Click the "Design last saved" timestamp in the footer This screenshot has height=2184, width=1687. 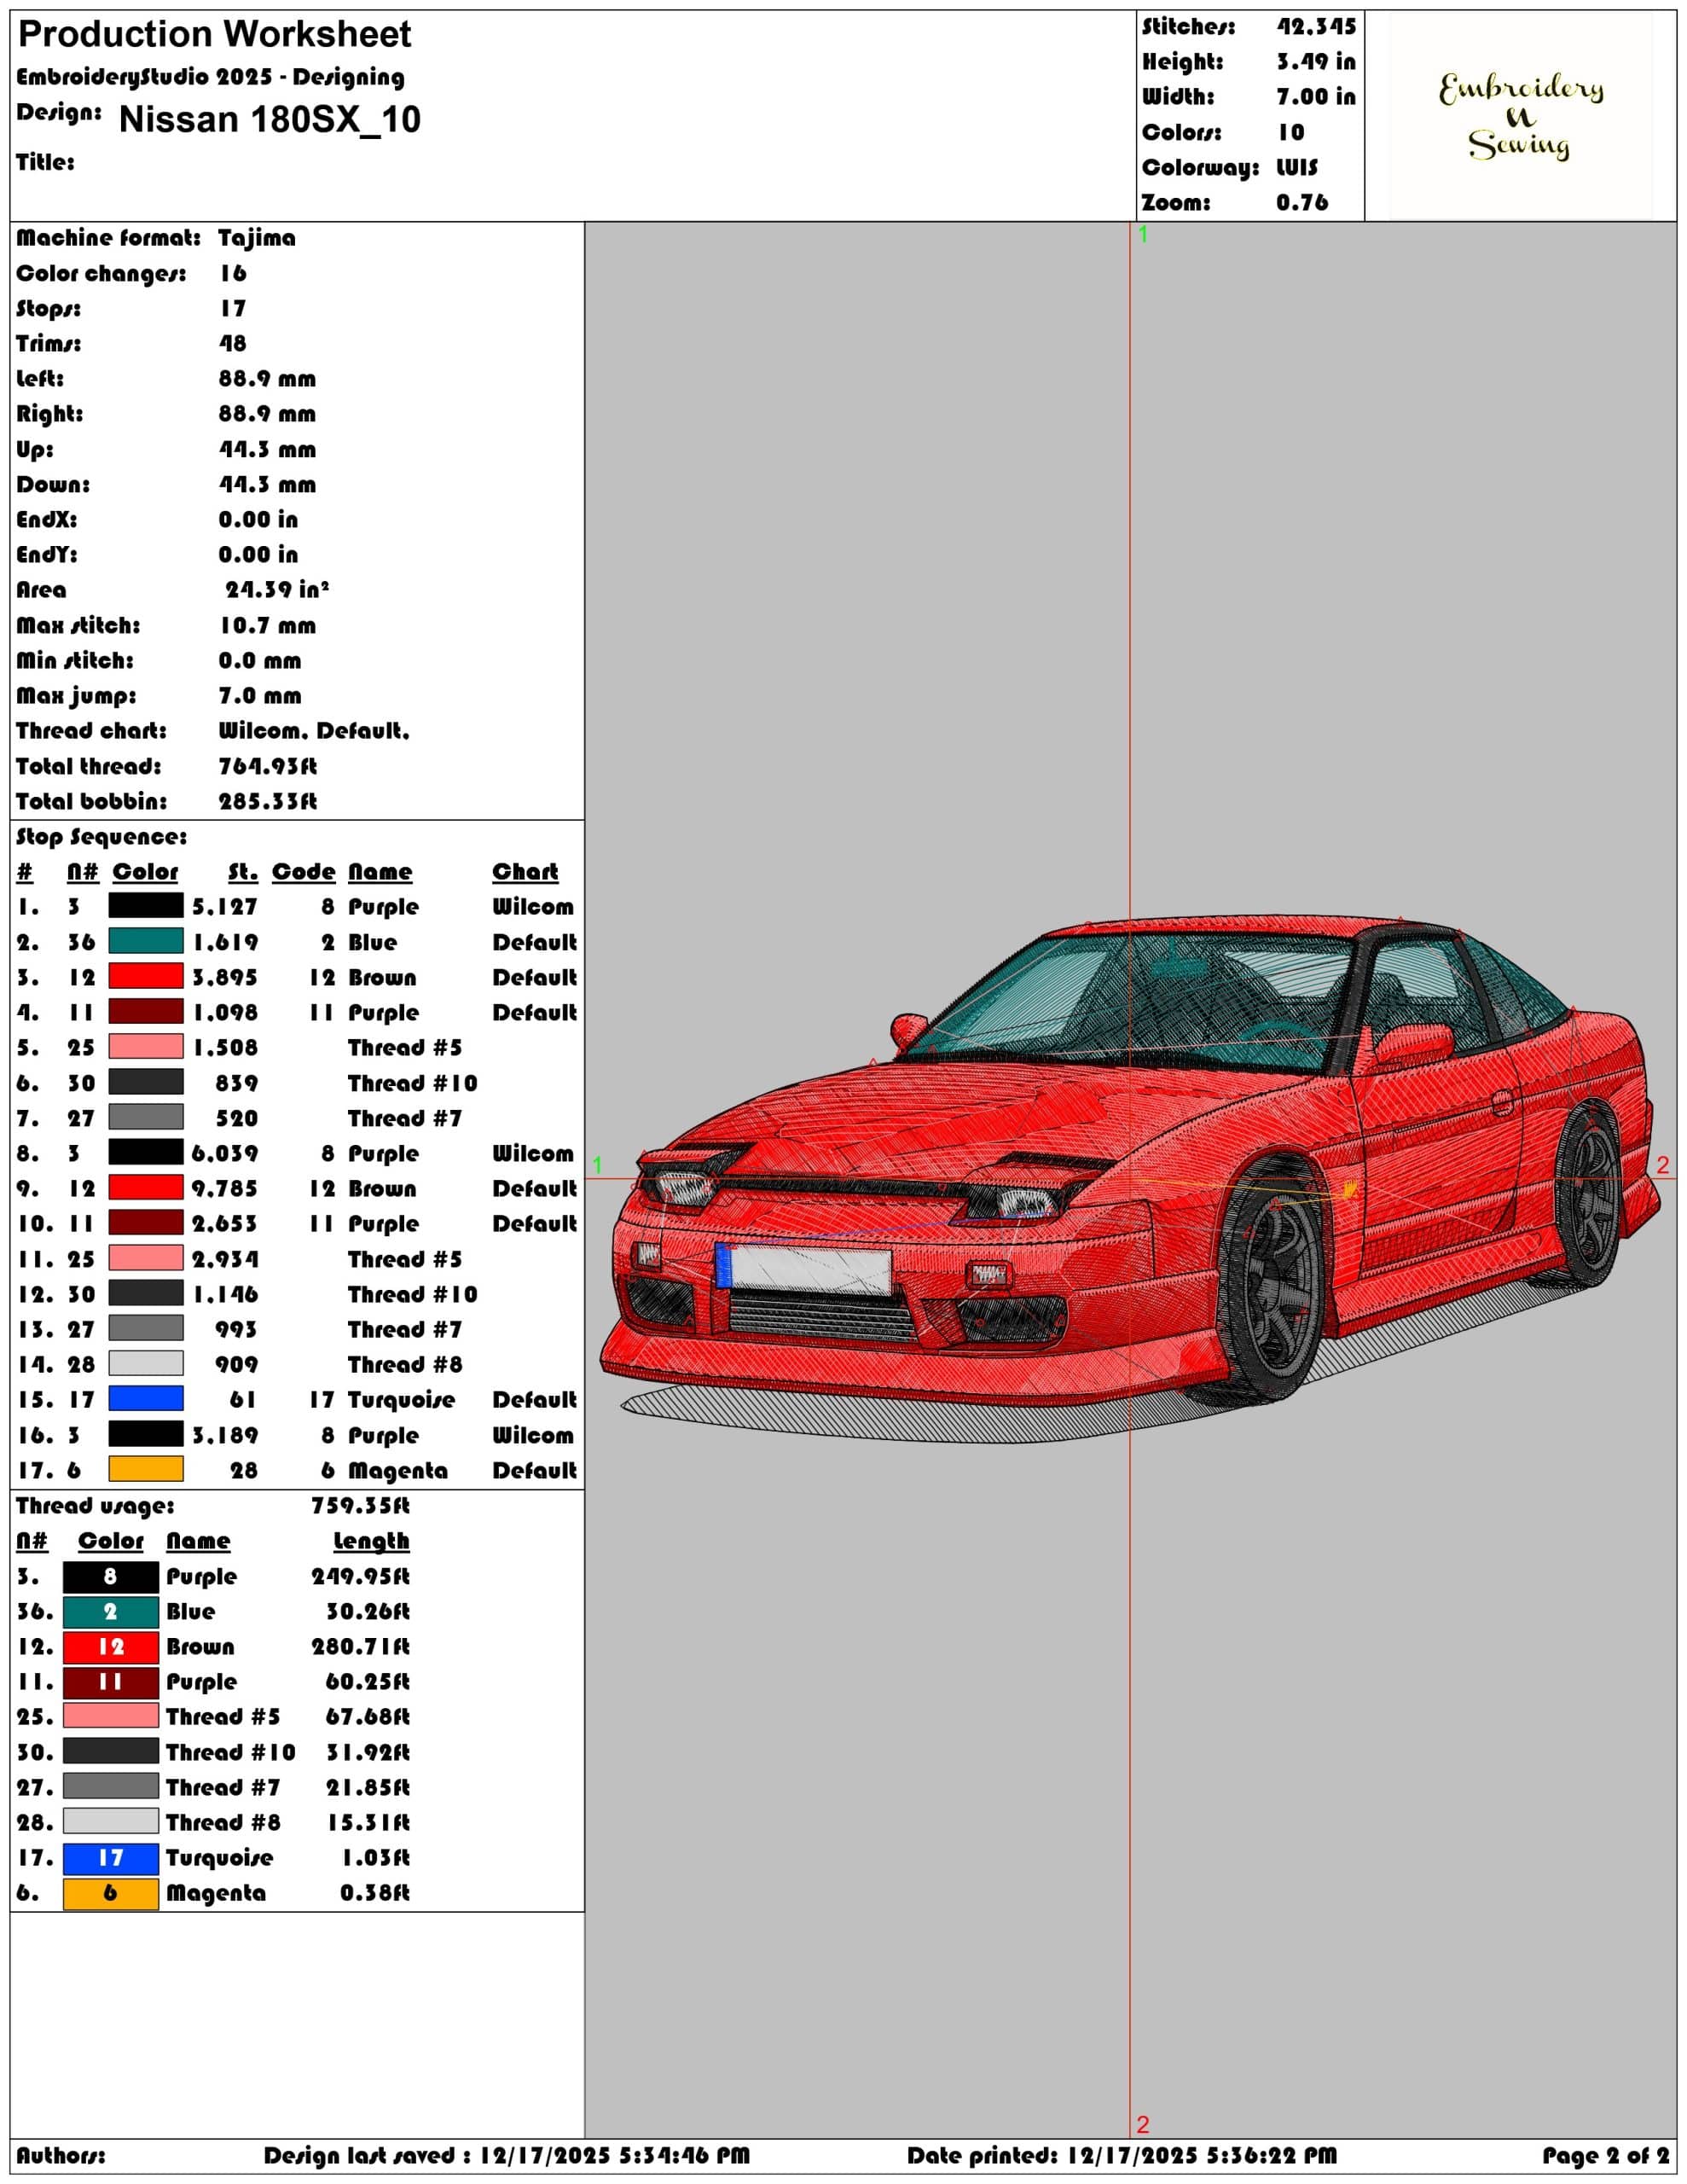pyautogui.click(x=506, y=2156)
